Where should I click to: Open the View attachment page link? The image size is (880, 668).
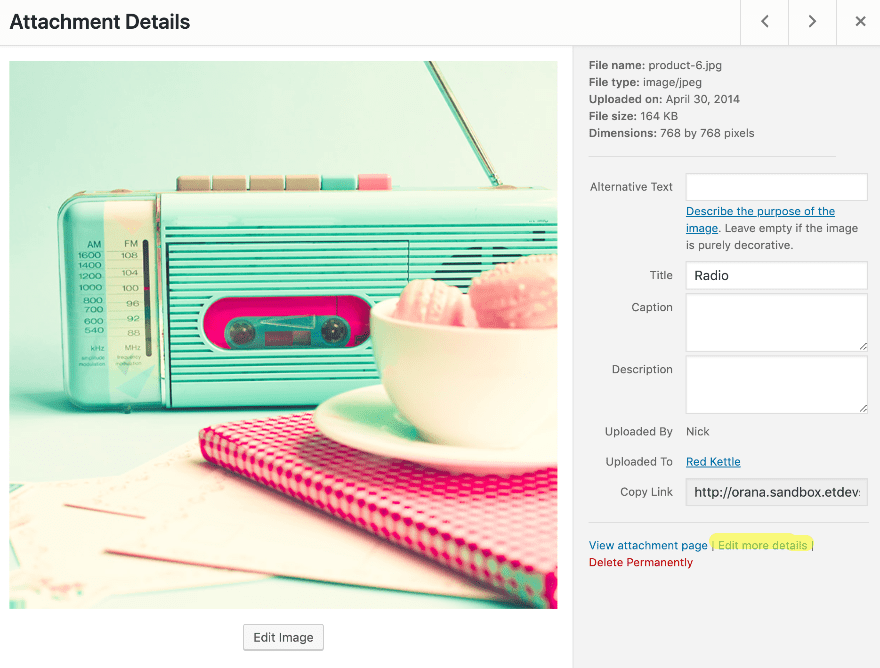click(648, 546)
